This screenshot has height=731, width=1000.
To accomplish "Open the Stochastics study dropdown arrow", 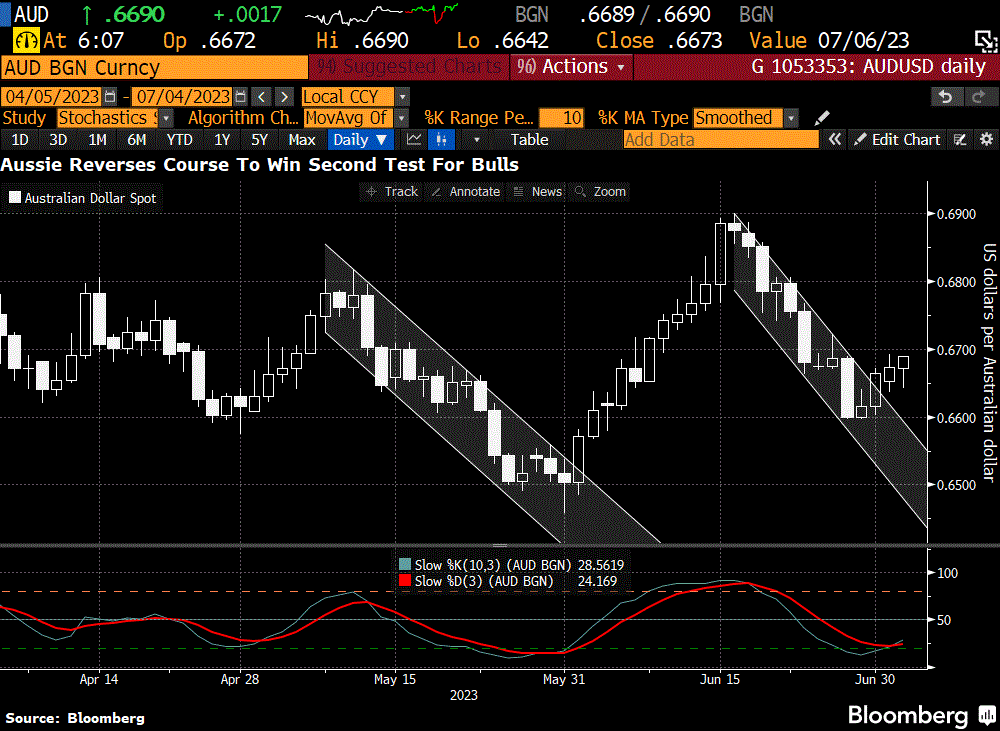I will coord(166,118).
